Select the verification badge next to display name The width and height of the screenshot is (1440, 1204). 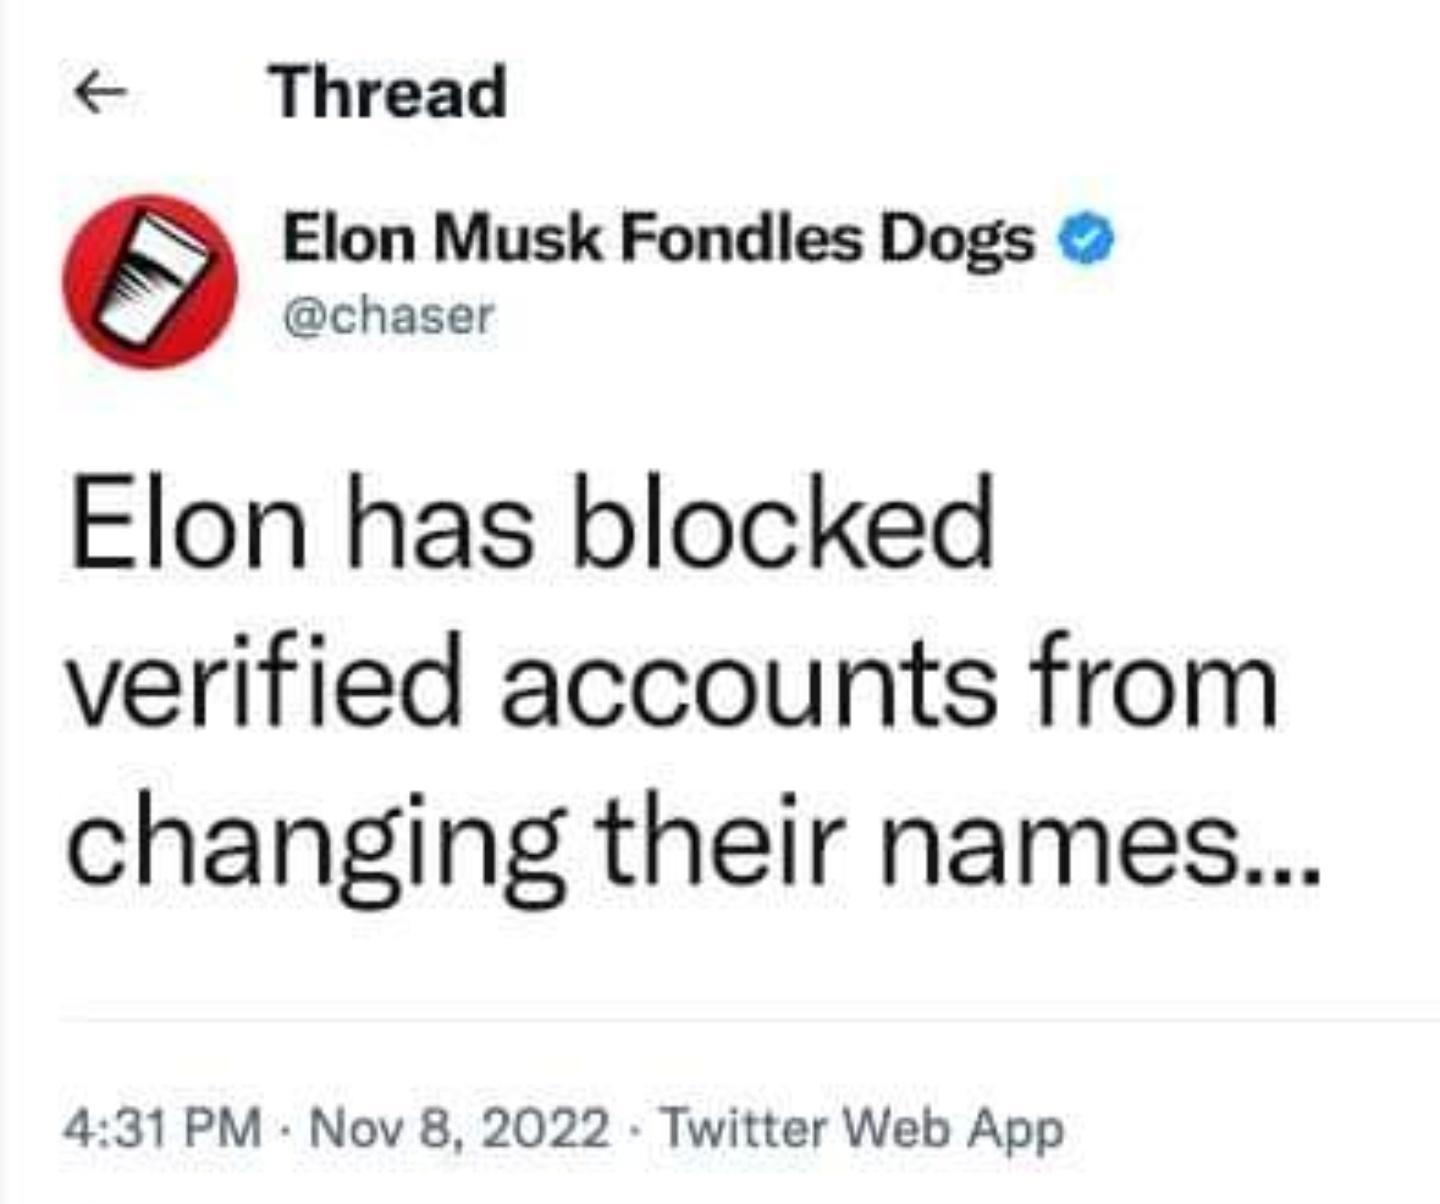coord(1086,238)
